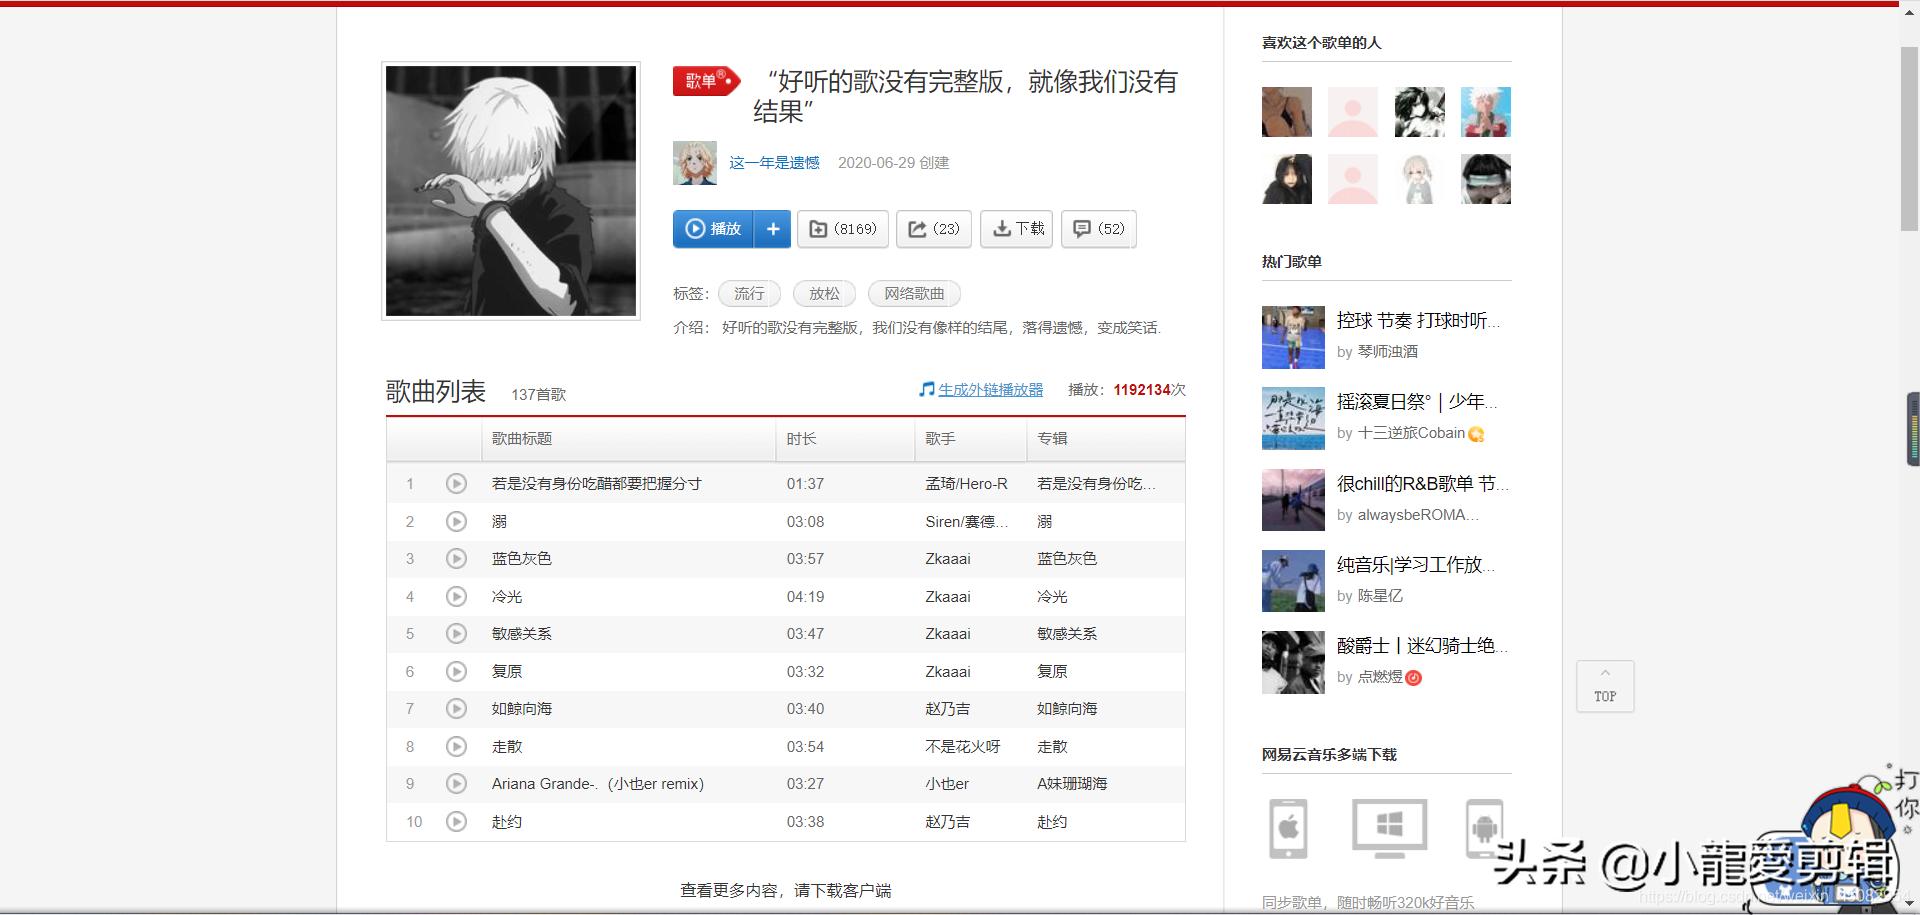The image size is (1920, 915).
Task: Add playlist to play queue with plus button
Action: tap(772, 229)
